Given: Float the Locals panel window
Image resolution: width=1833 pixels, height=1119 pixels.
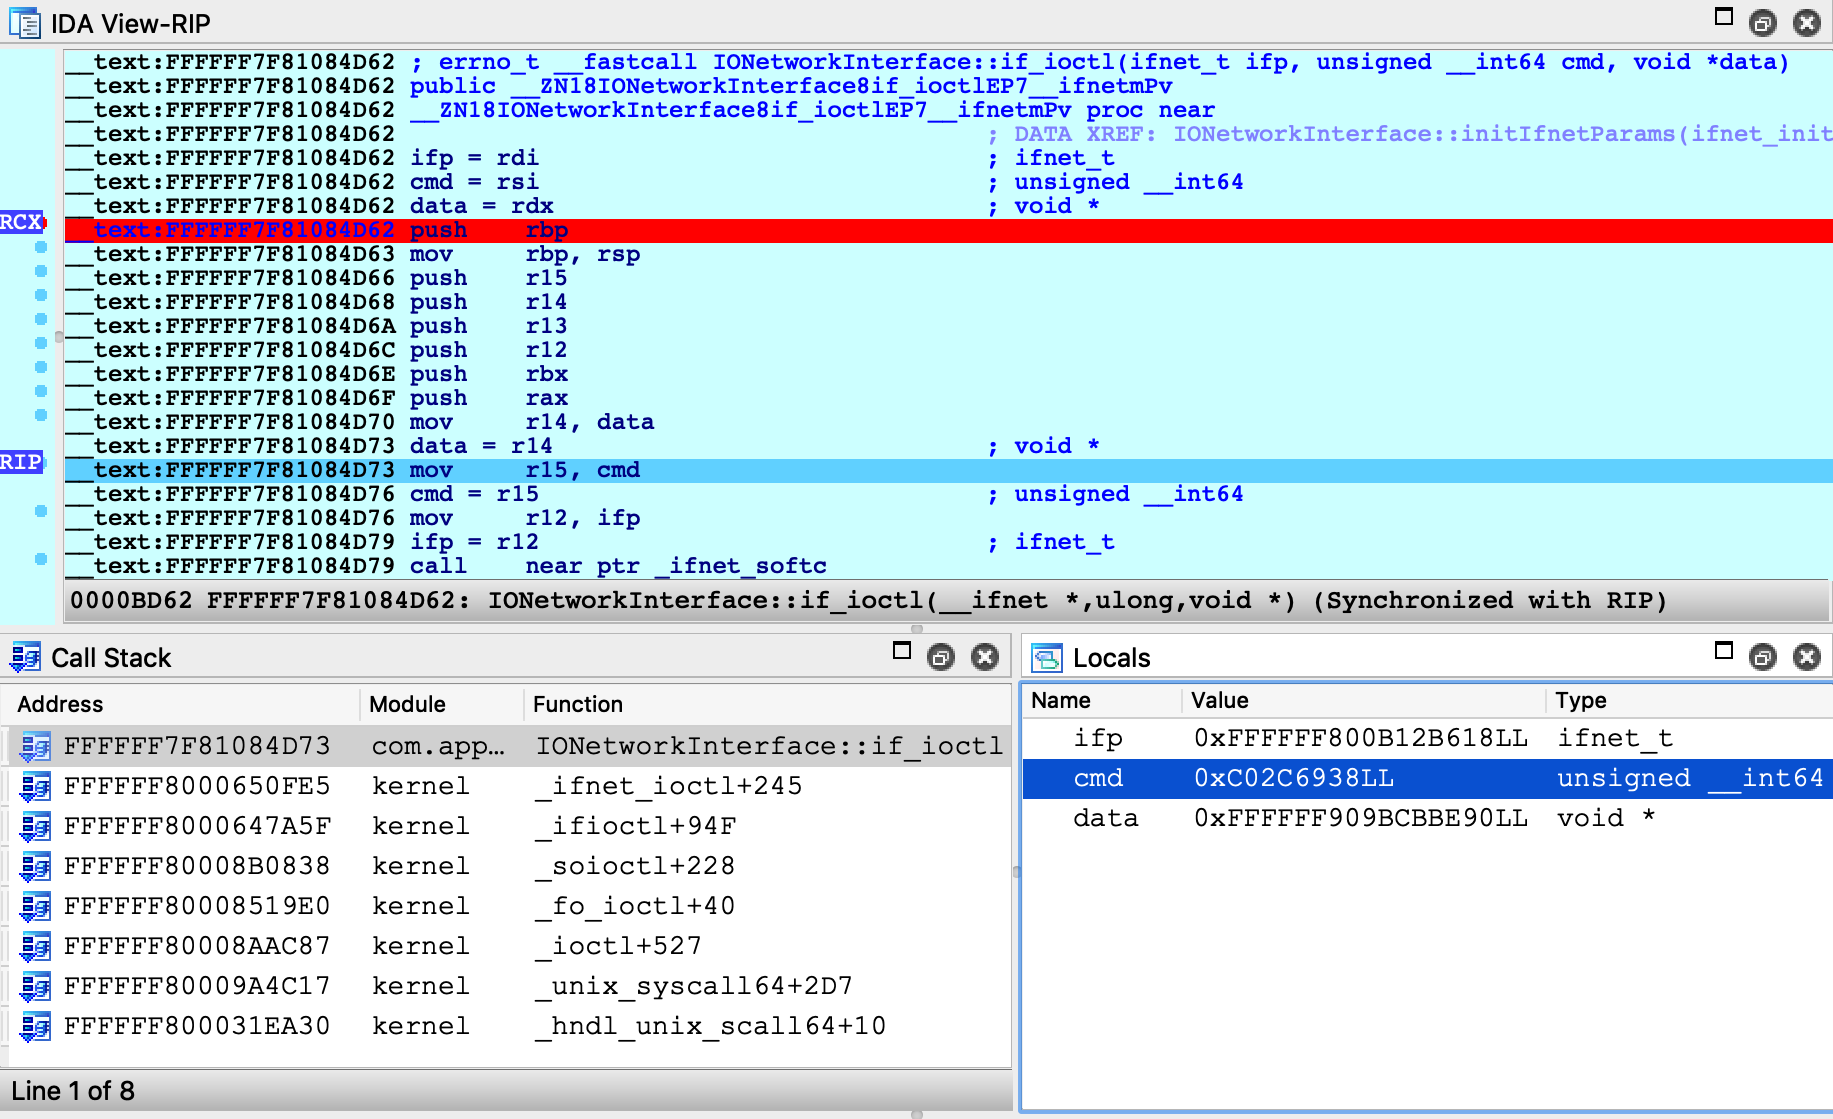Looking at the screenshot, I should (x=1762, y=657).
